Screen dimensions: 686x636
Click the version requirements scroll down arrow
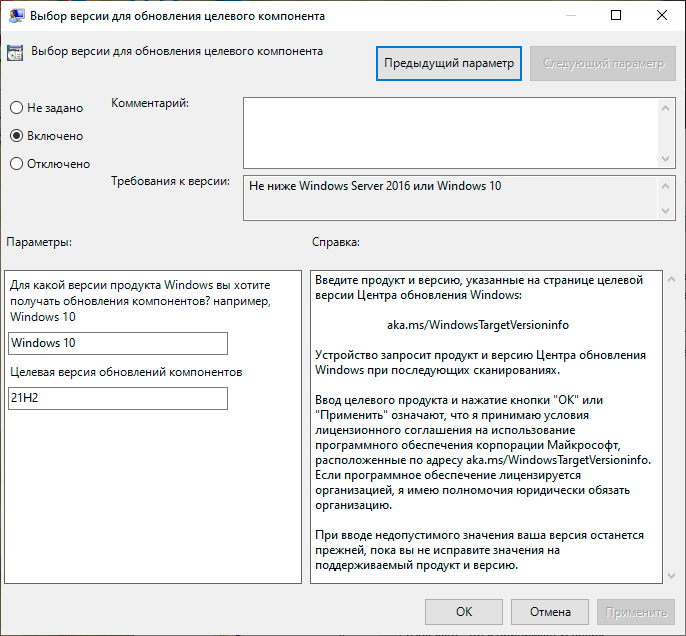pos(665,211)
